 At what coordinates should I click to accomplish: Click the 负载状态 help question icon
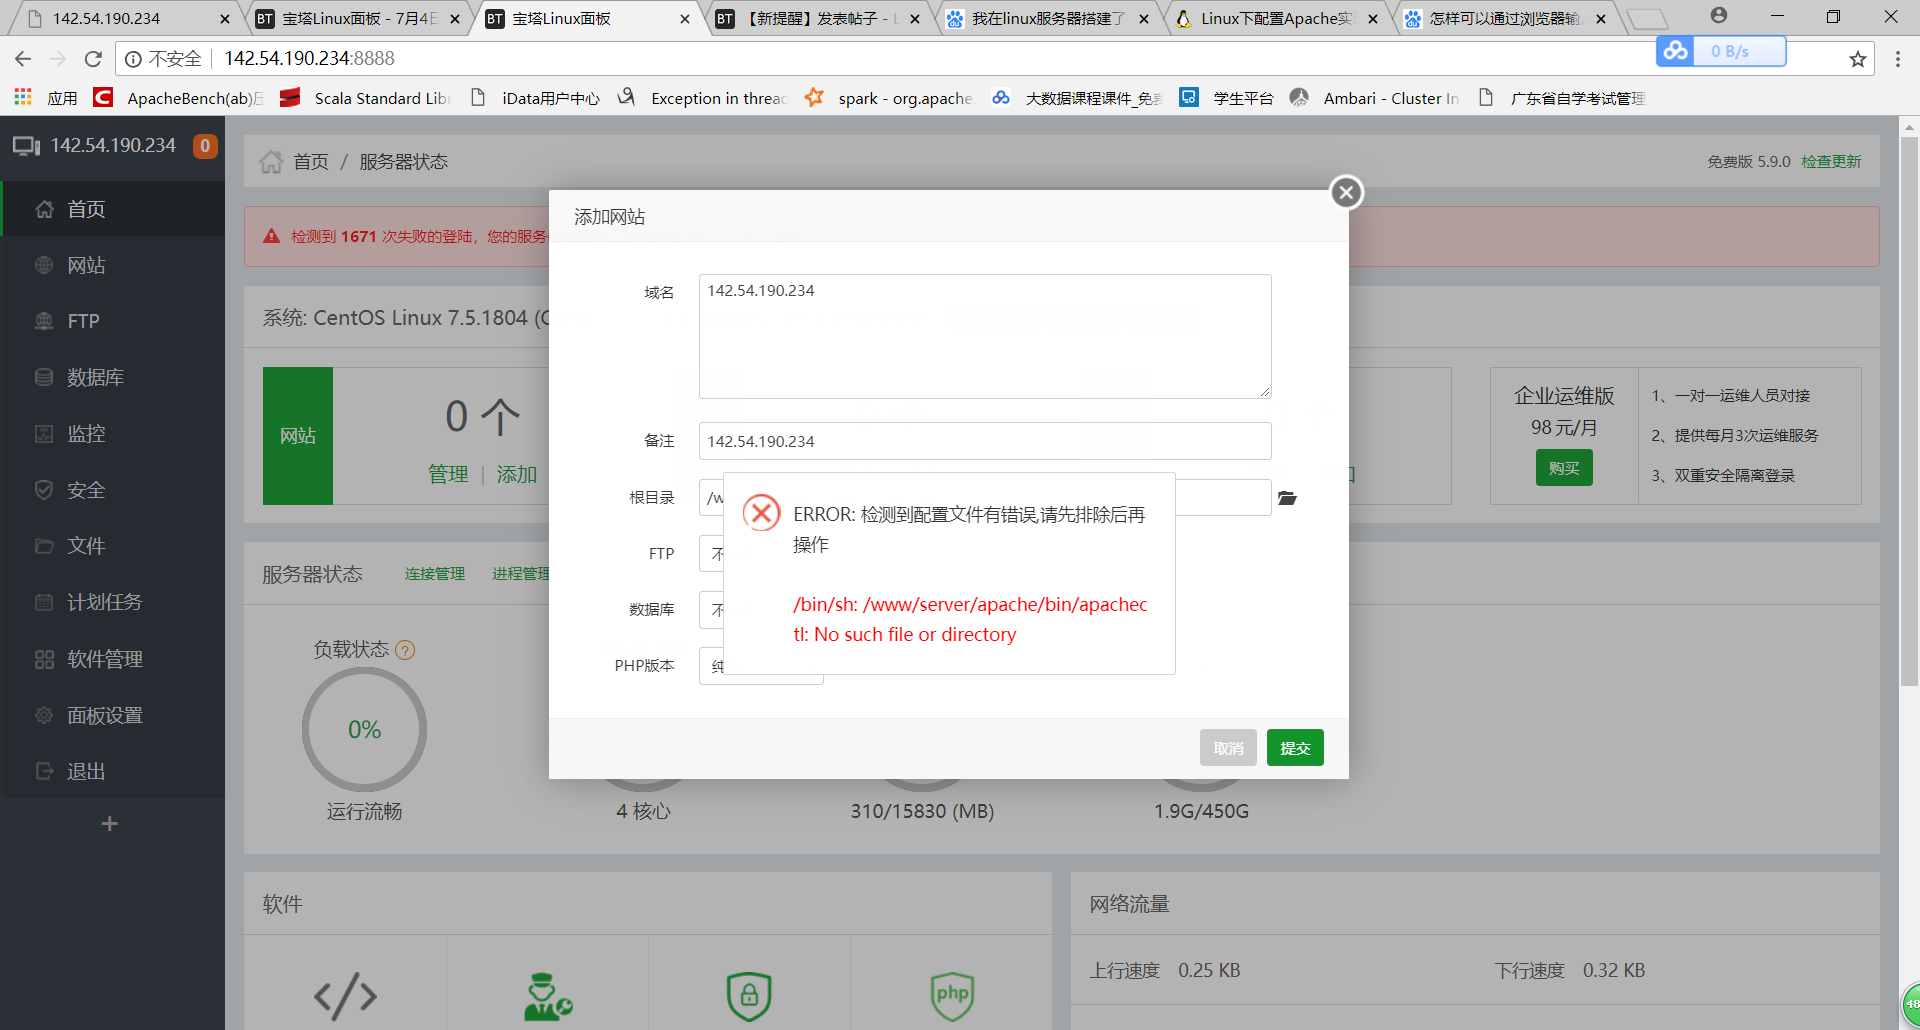pyautogui.click(x=405, y=650)
